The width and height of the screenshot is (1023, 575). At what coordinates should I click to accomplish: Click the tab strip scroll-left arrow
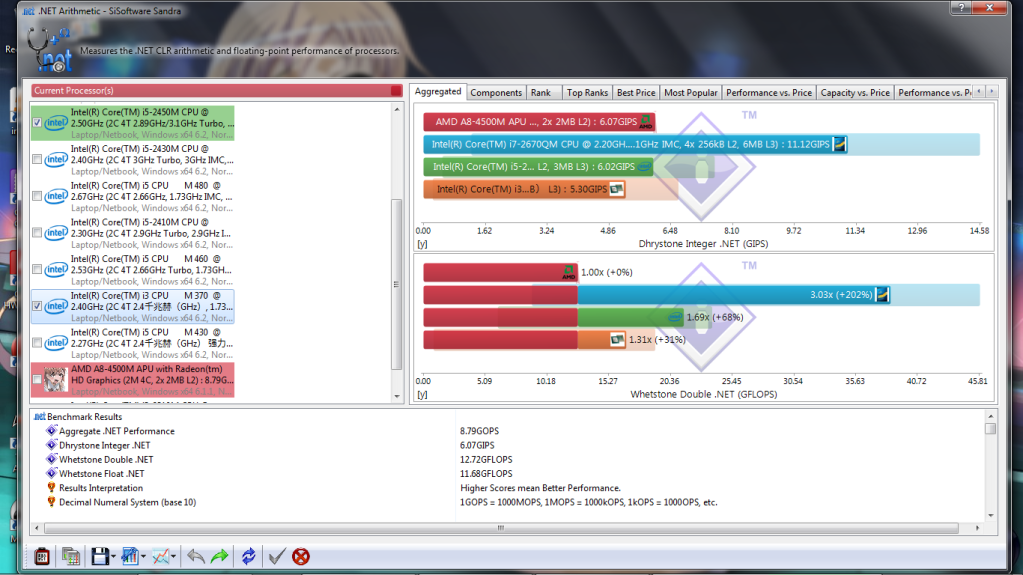[979, 92]
